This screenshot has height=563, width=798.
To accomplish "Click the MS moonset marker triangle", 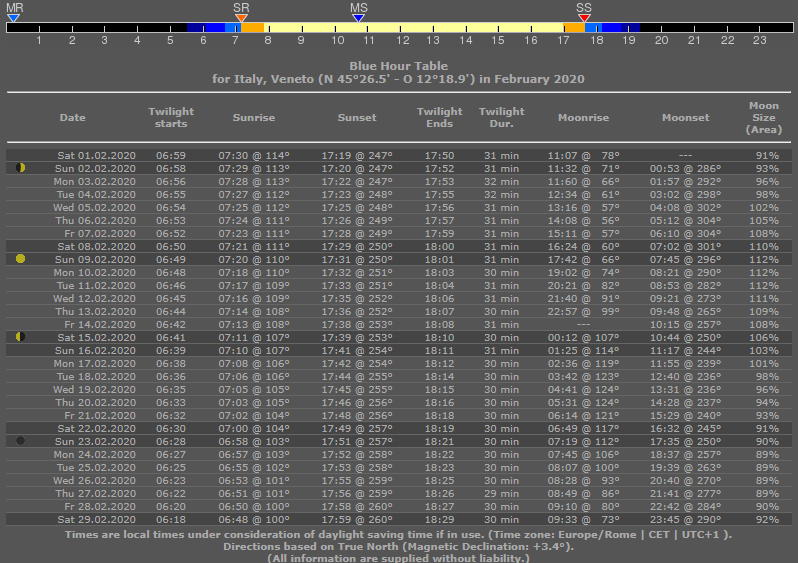I will pos(358,17).
